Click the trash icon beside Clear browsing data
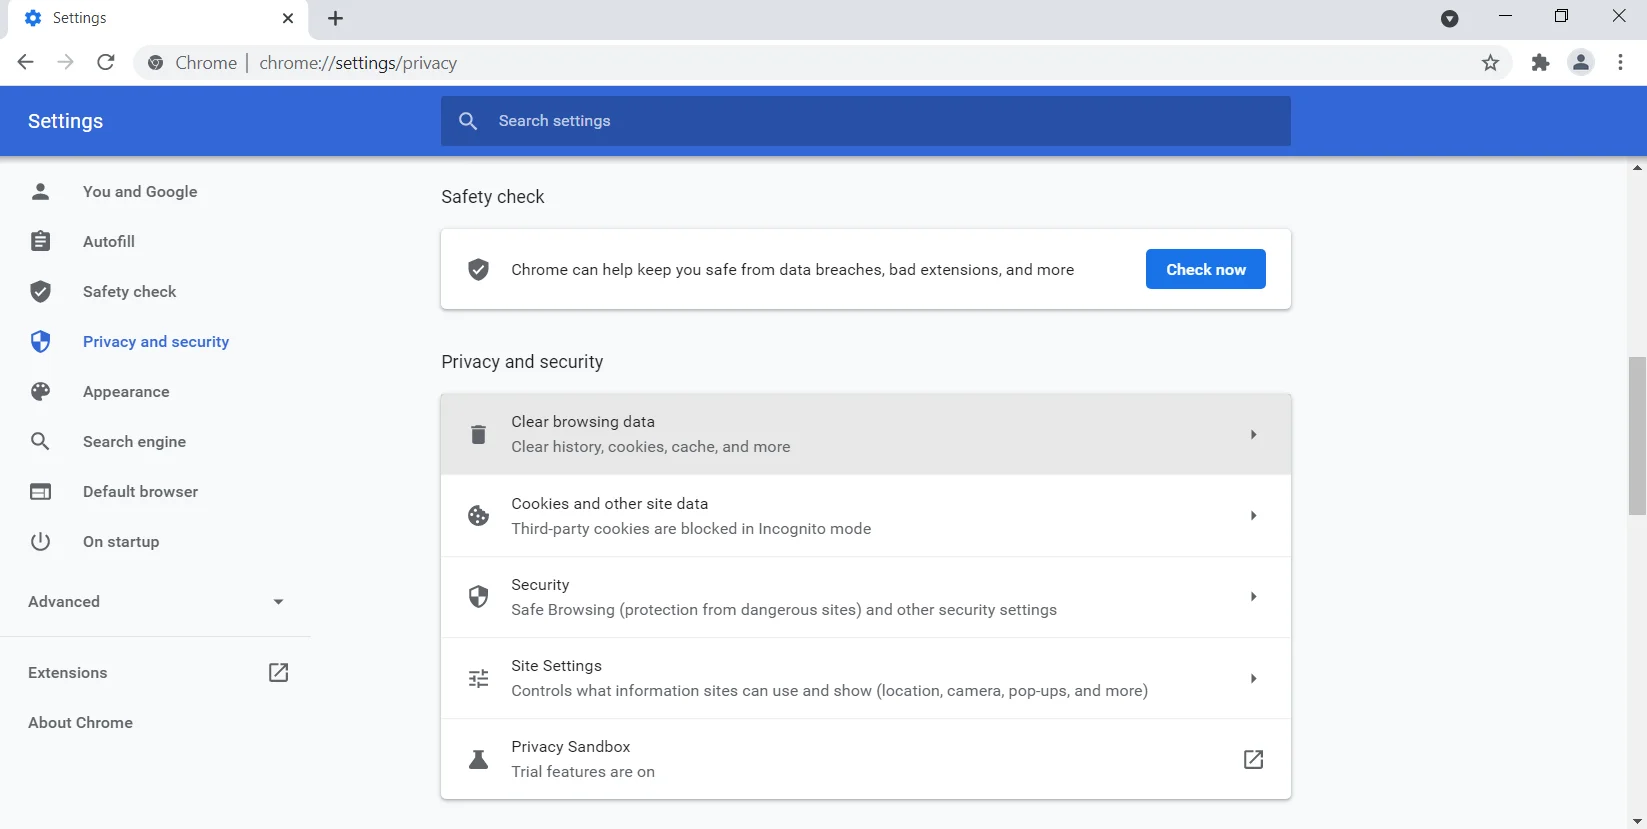Viewport: 1647px width, 829px height. click(x=478, y=434)
